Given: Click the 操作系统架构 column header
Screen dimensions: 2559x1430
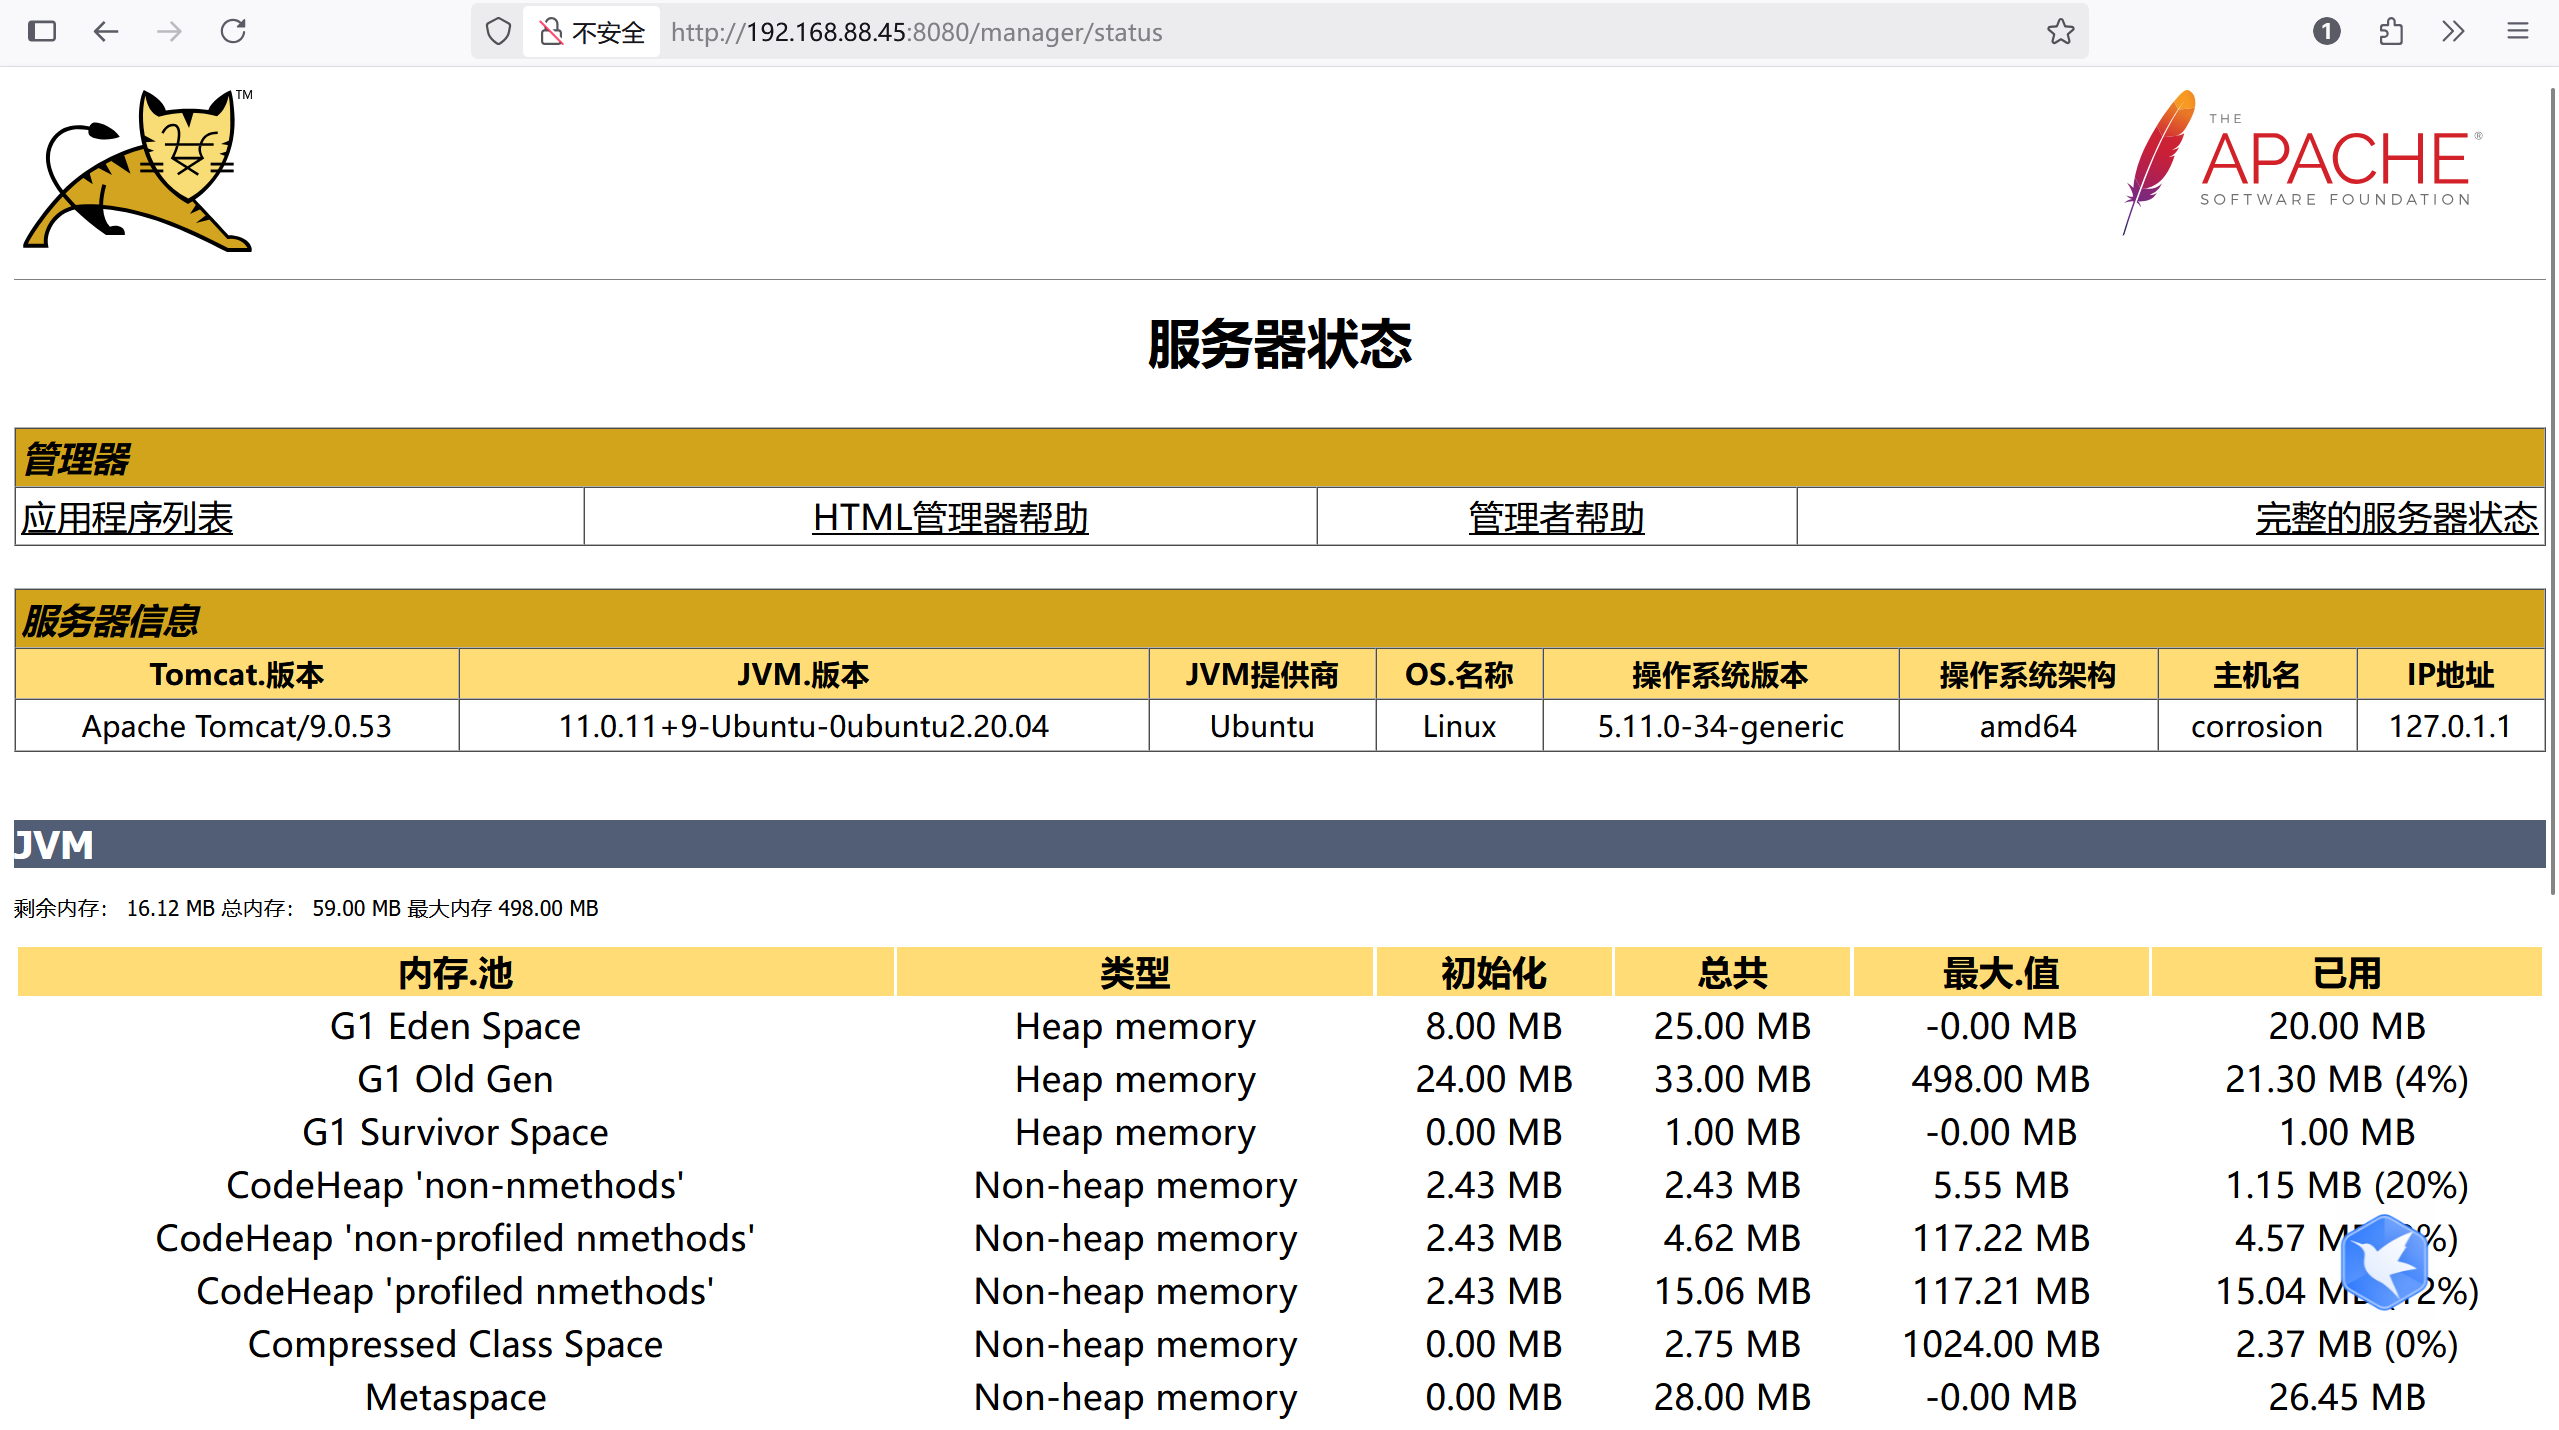Looking at the screenshot, I should [x=2028, y=674].
